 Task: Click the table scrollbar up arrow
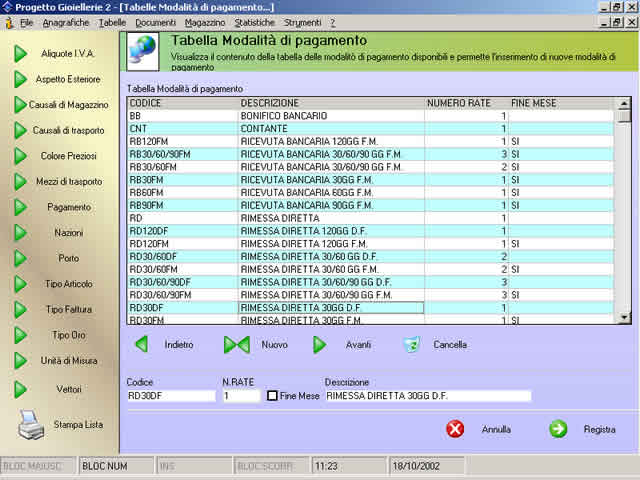pyautogui.click(x=623, y=104)
